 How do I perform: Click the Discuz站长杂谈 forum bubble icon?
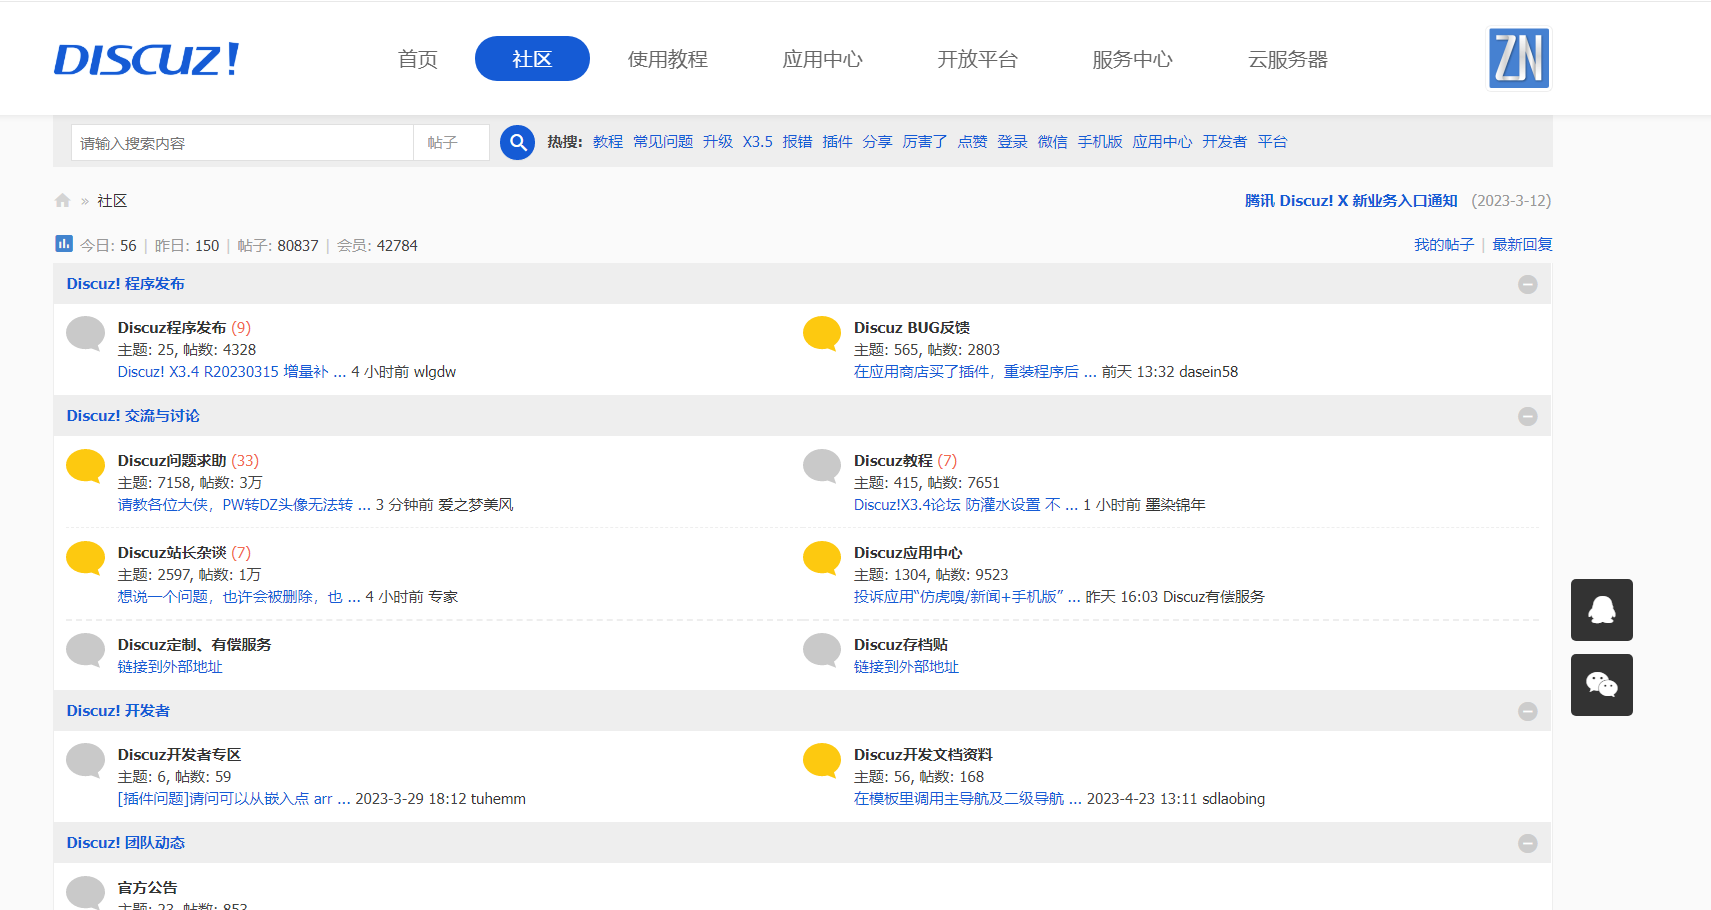click(86, 558)
